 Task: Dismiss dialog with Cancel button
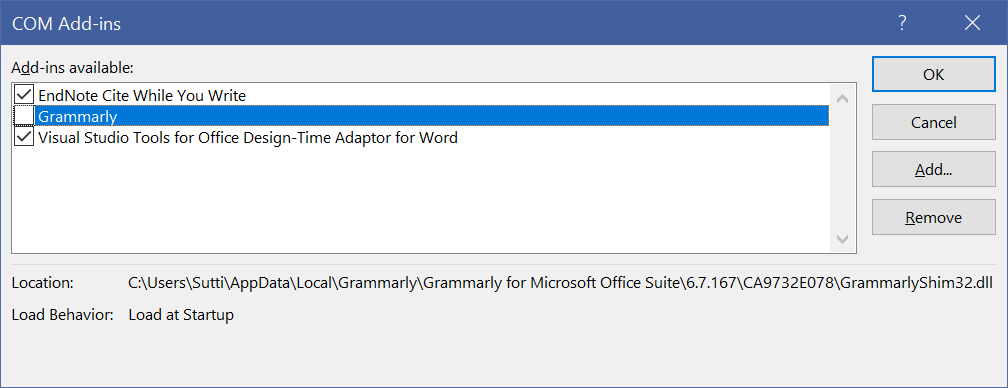[933, 122]
